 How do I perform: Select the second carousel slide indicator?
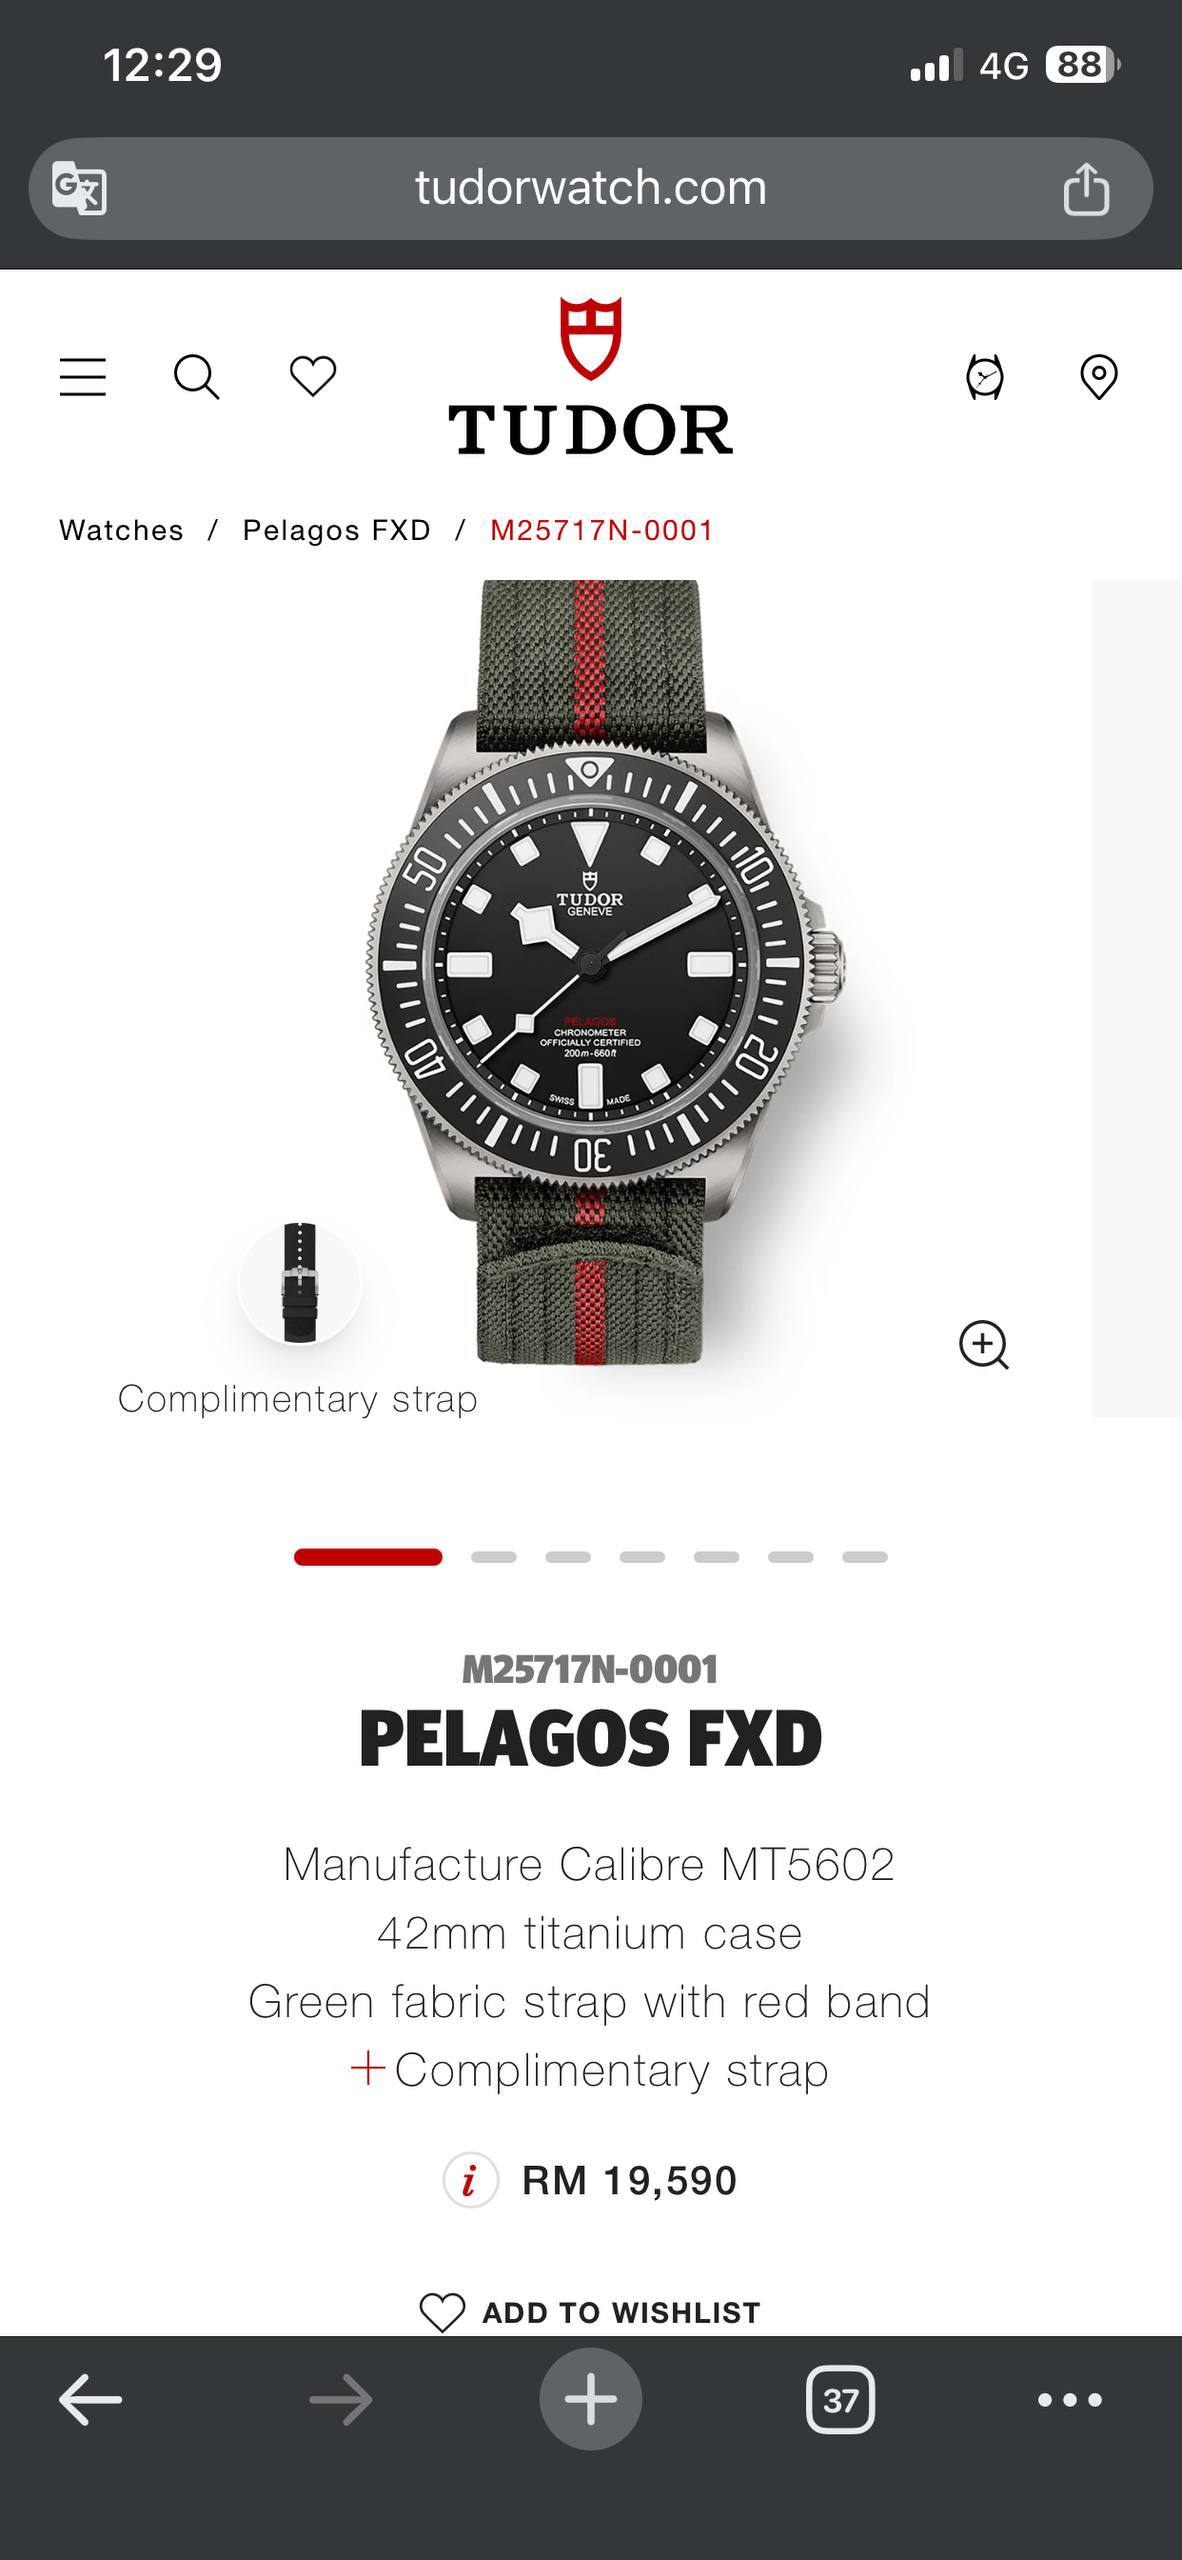point(494,1557)
